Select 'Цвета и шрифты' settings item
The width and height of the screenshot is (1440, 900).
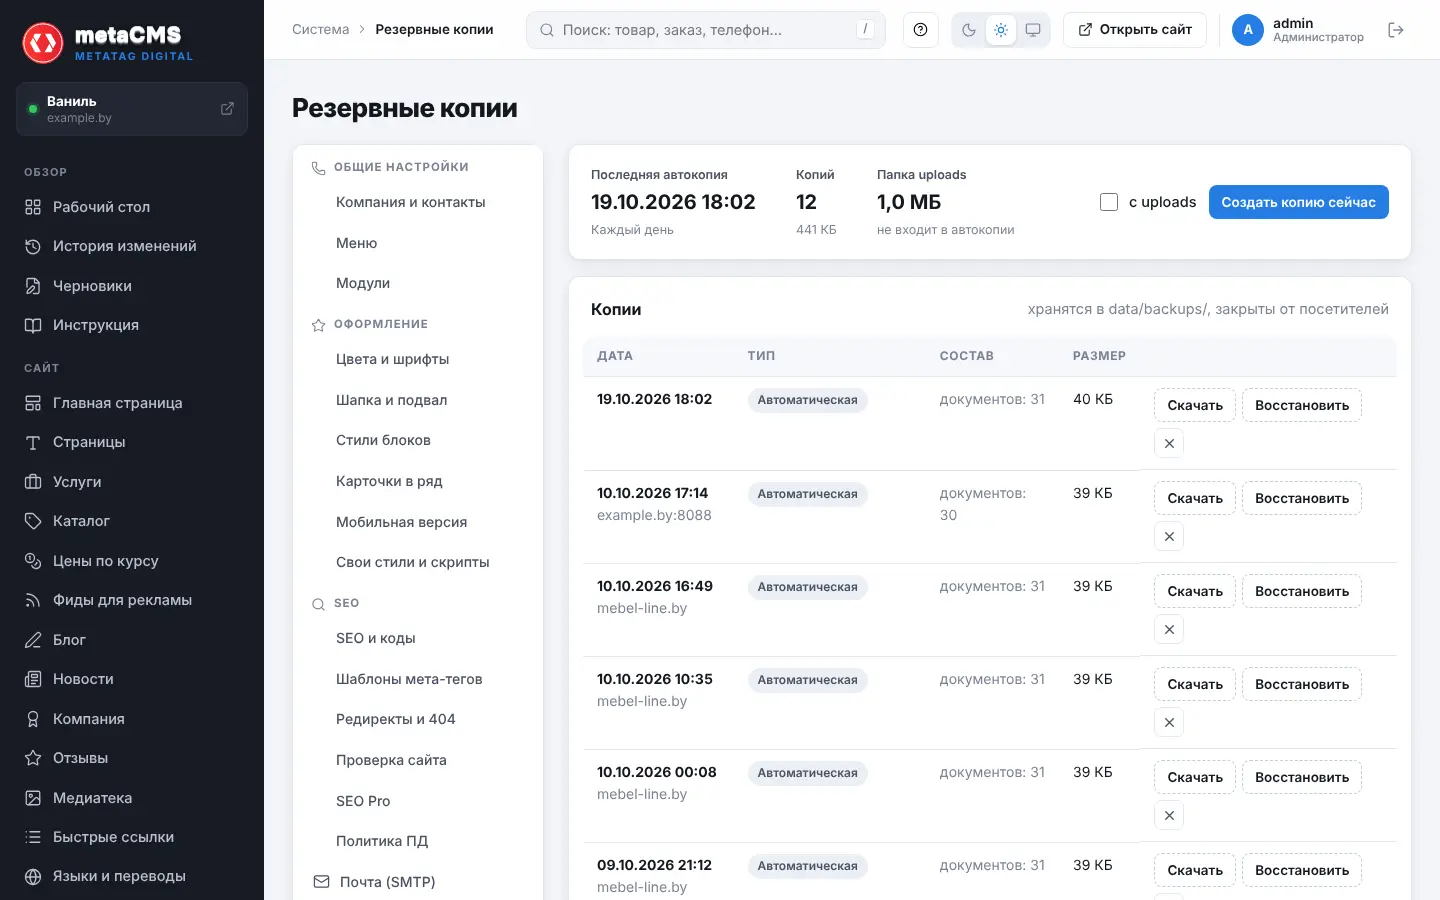(x=418, y=359)
